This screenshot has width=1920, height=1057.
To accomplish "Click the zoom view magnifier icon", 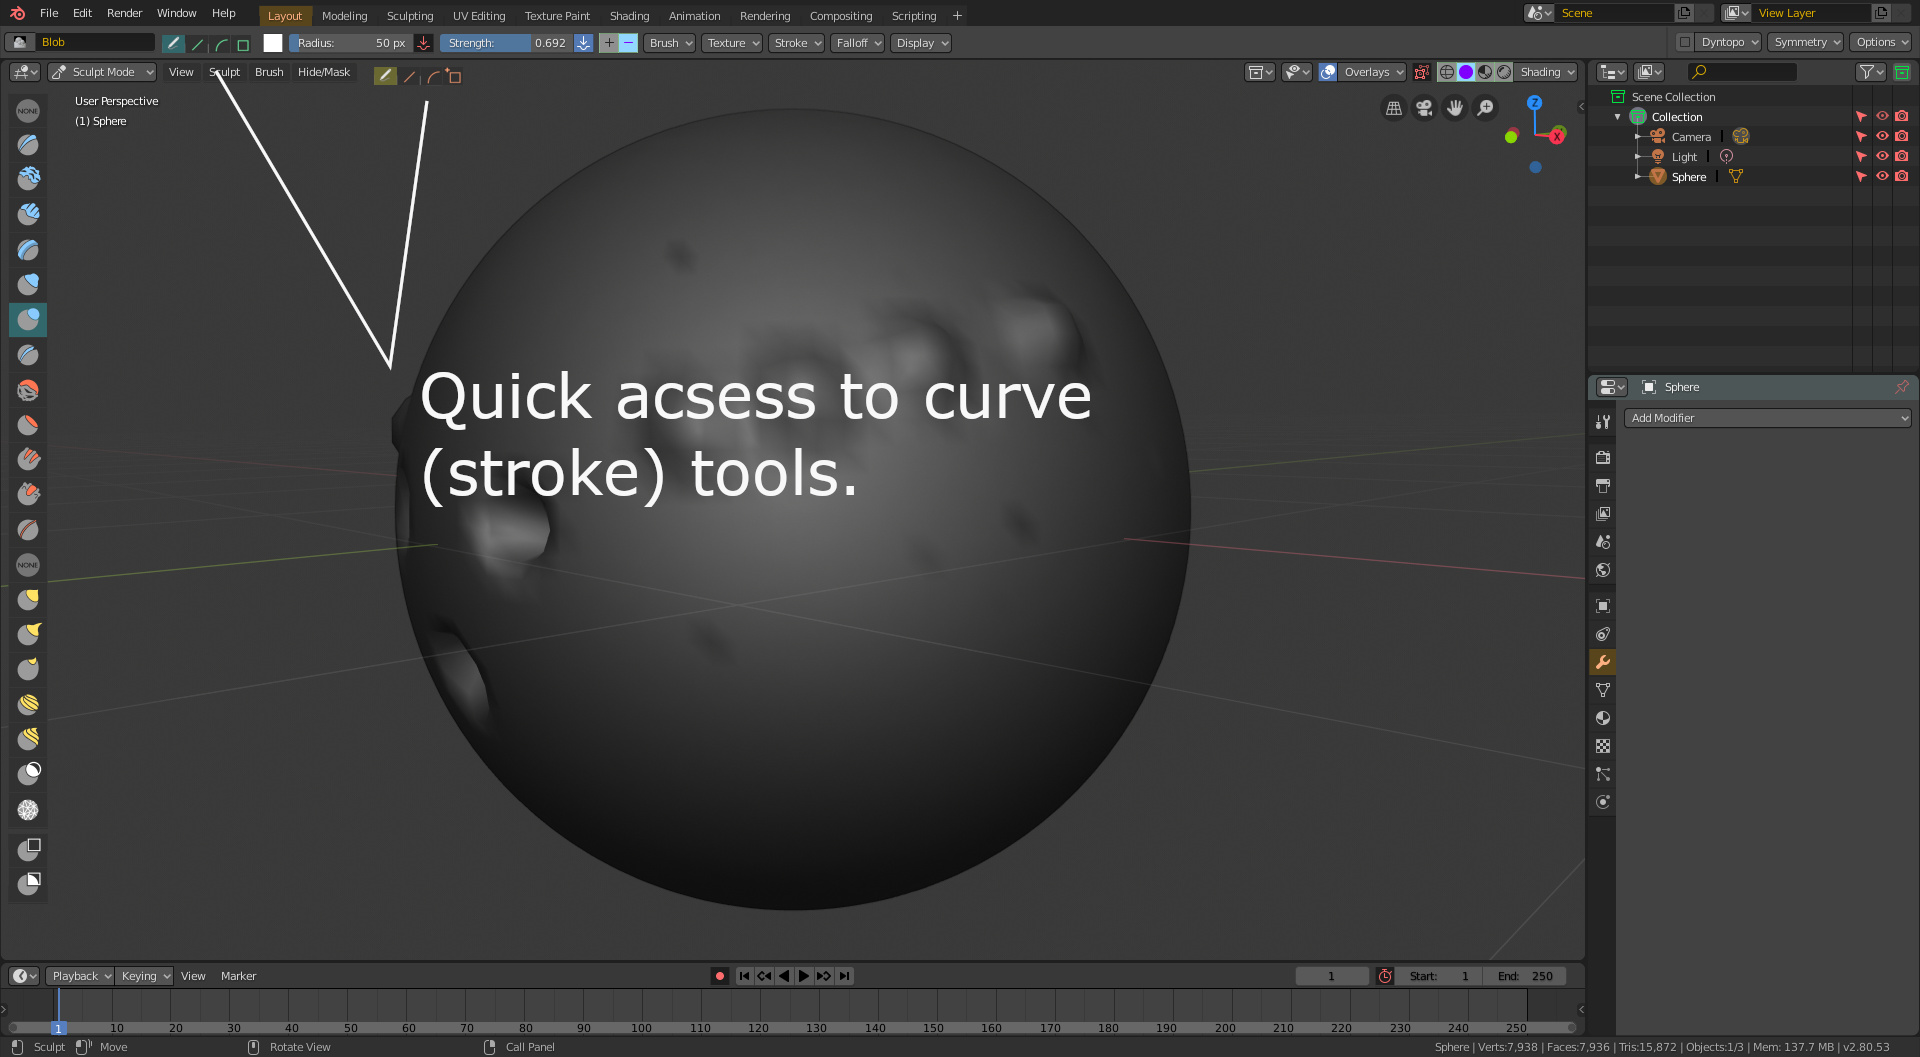I will pyautogui.click(x=1486, y=108).
